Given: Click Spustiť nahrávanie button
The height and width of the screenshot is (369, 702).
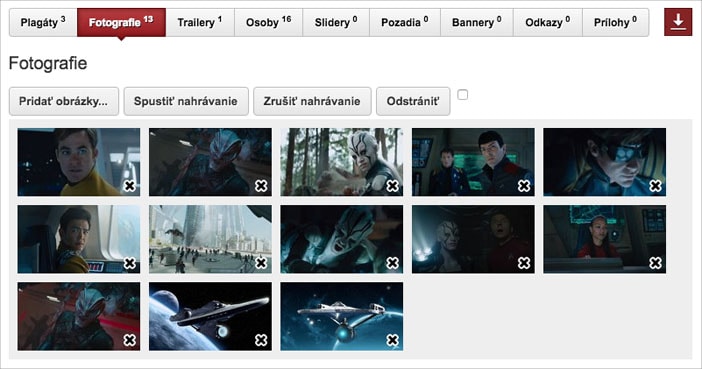Looking at the screenshot, I should click(186, 101).
